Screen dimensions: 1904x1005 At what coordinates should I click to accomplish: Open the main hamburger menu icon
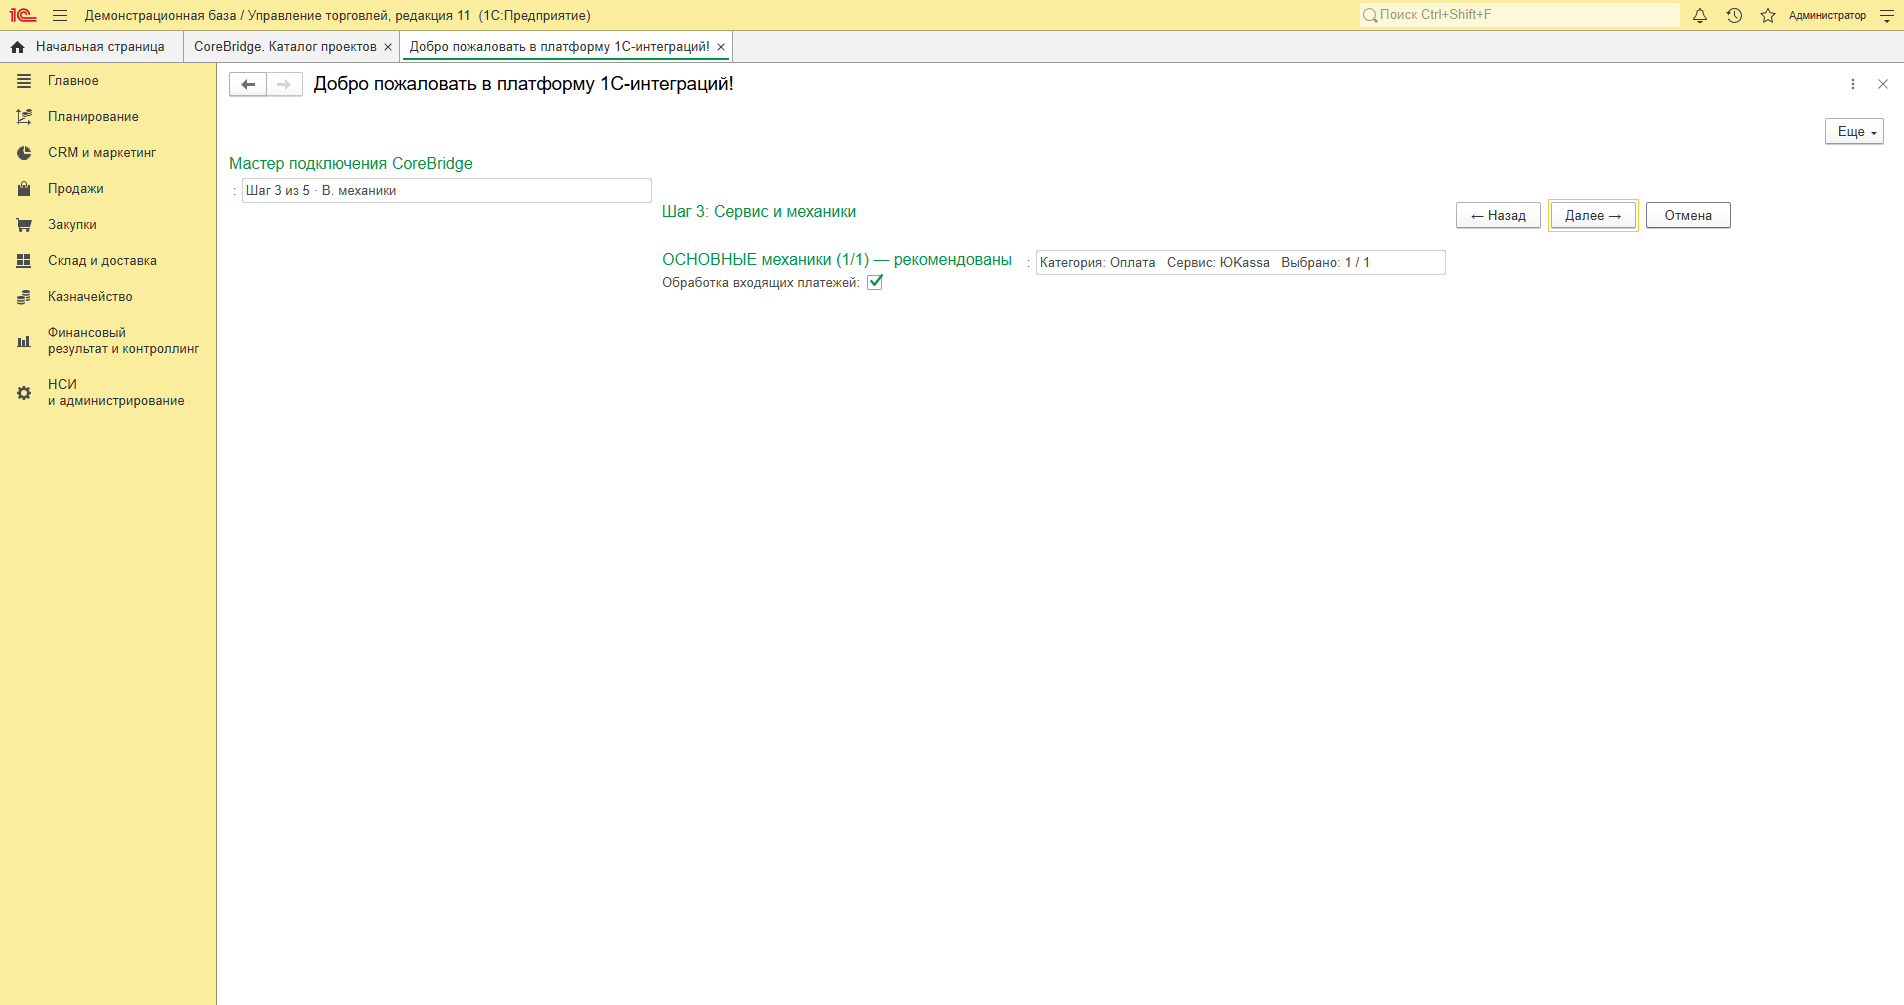(x=60, y=15)
